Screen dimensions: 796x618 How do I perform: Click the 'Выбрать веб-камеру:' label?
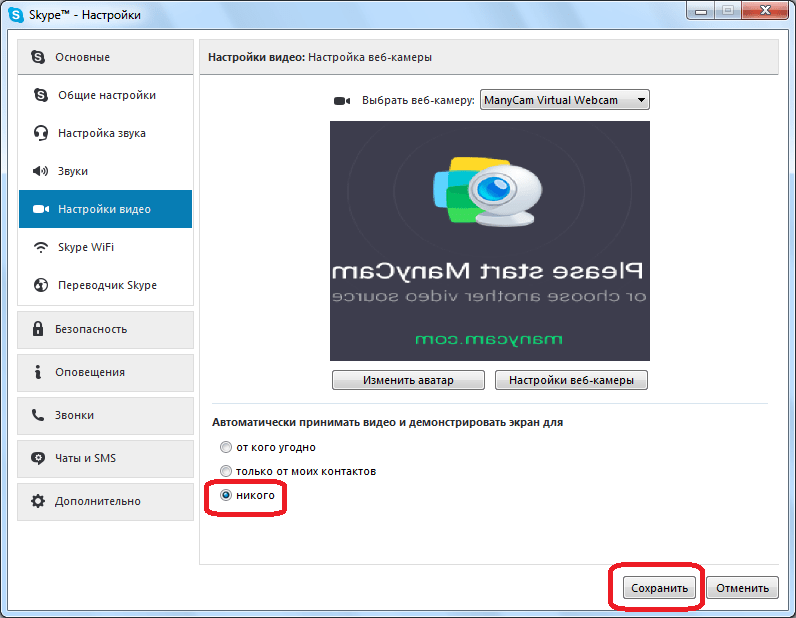[x=418, y=101]
